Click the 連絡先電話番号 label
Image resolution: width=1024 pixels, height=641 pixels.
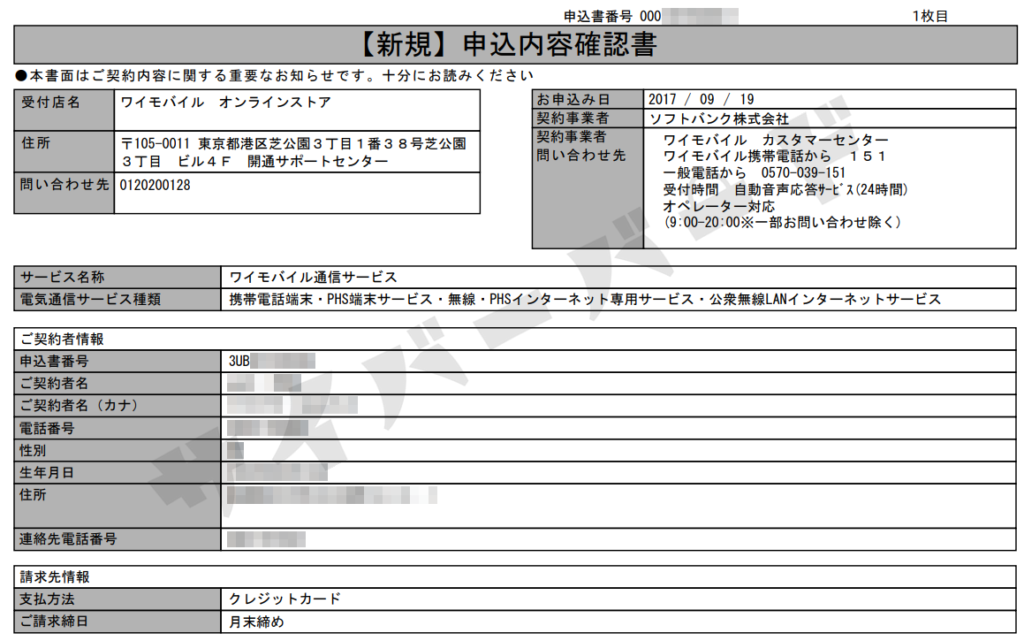click(x=69, y=539)
